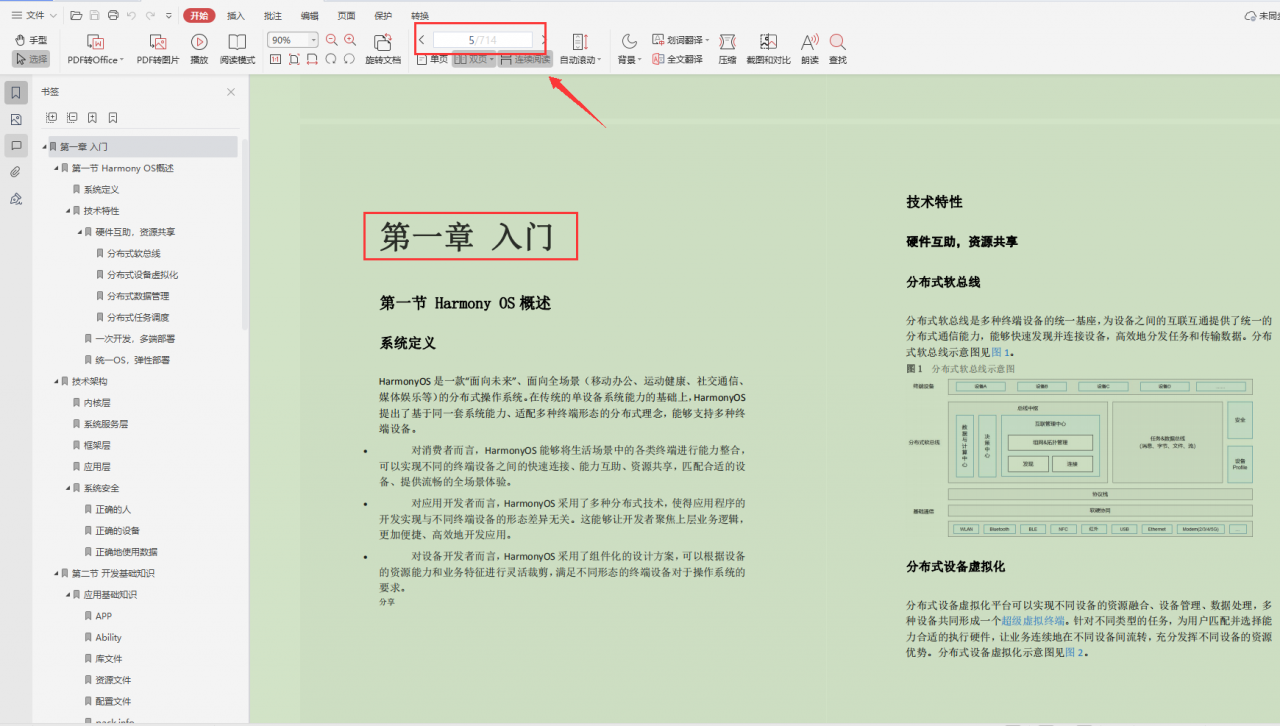The width and height of the screenshot is (1280, 726).
Task: Click the fit page icon
Action: click(x=294, y=59)
